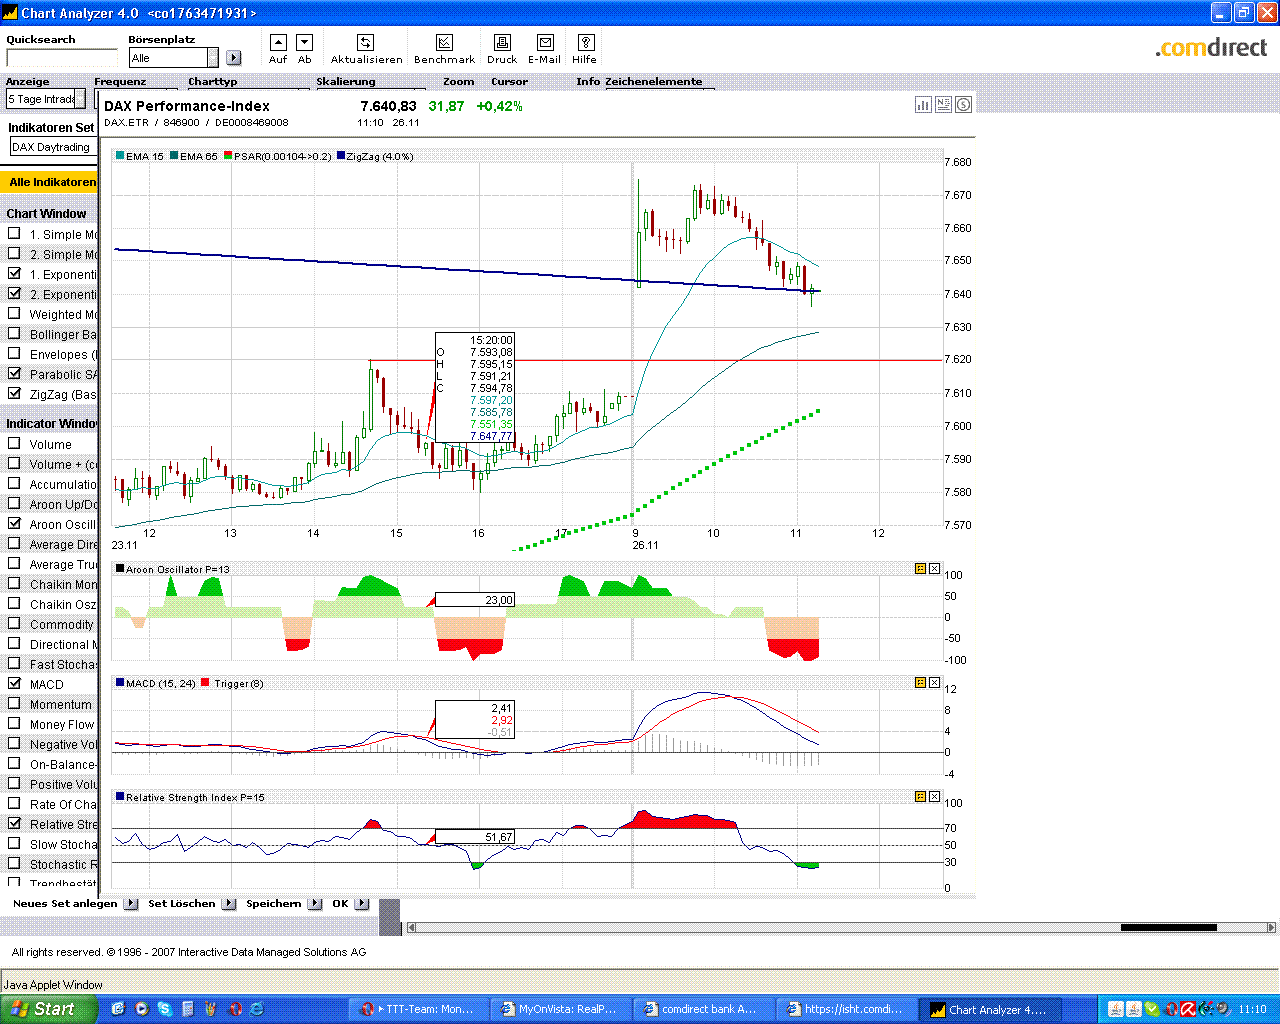1280x1024 pixels.
Task: Uncheck the Aroon Oscillator checkbox
Action: coord(14,523)
